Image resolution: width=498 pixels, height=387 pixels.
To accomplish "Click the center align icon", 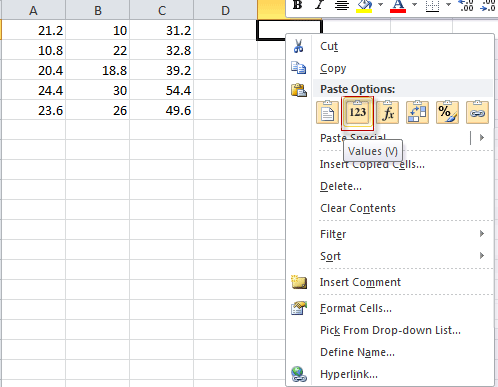I will pyautogui.click(x=342, y=5).
